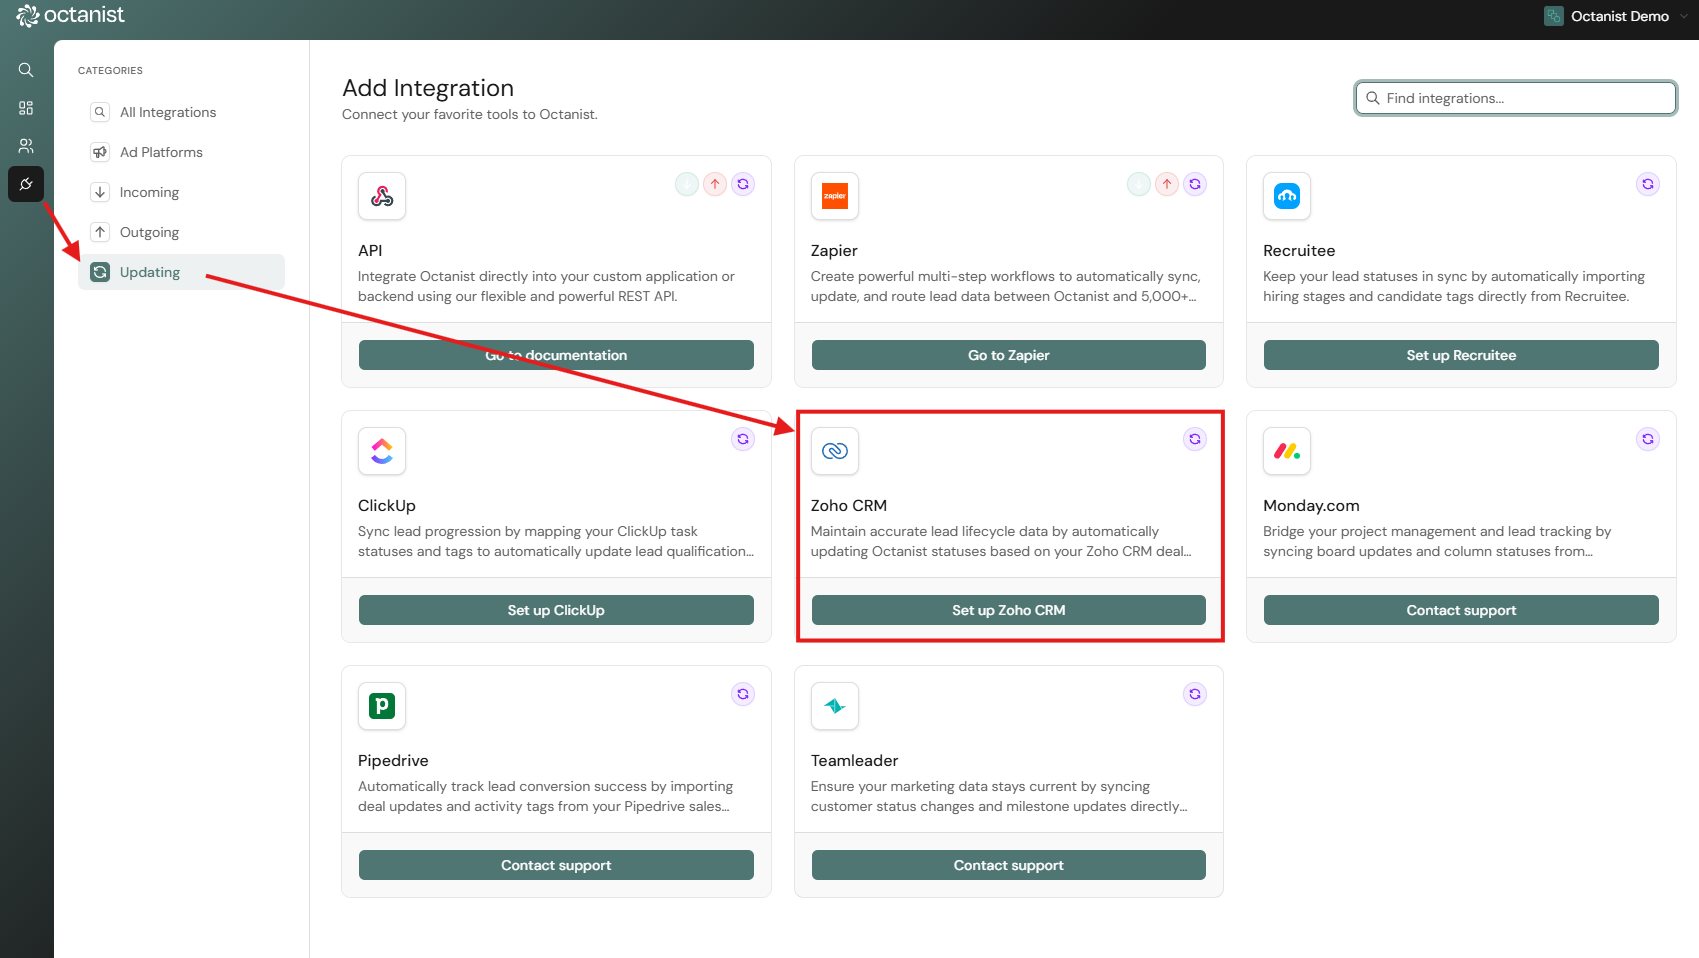
Task: Click the Pipedrive logo icon
Action: tap(381, 706)
